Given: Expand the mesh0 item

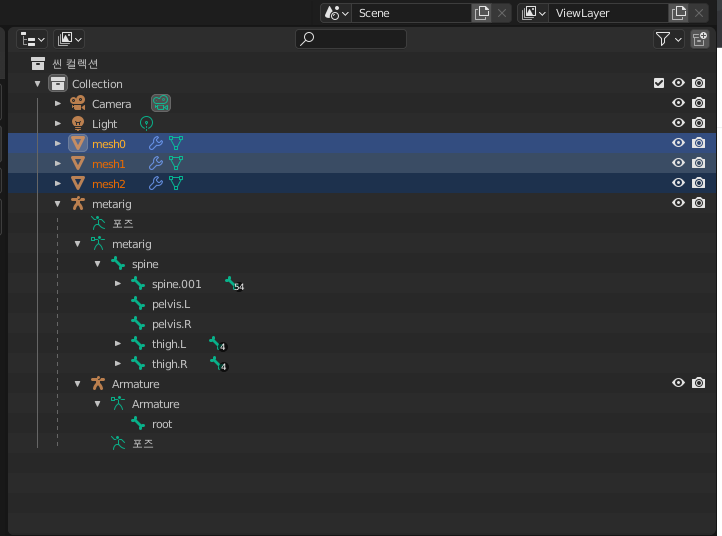Looking at the screenshot, I should (58, 144).
